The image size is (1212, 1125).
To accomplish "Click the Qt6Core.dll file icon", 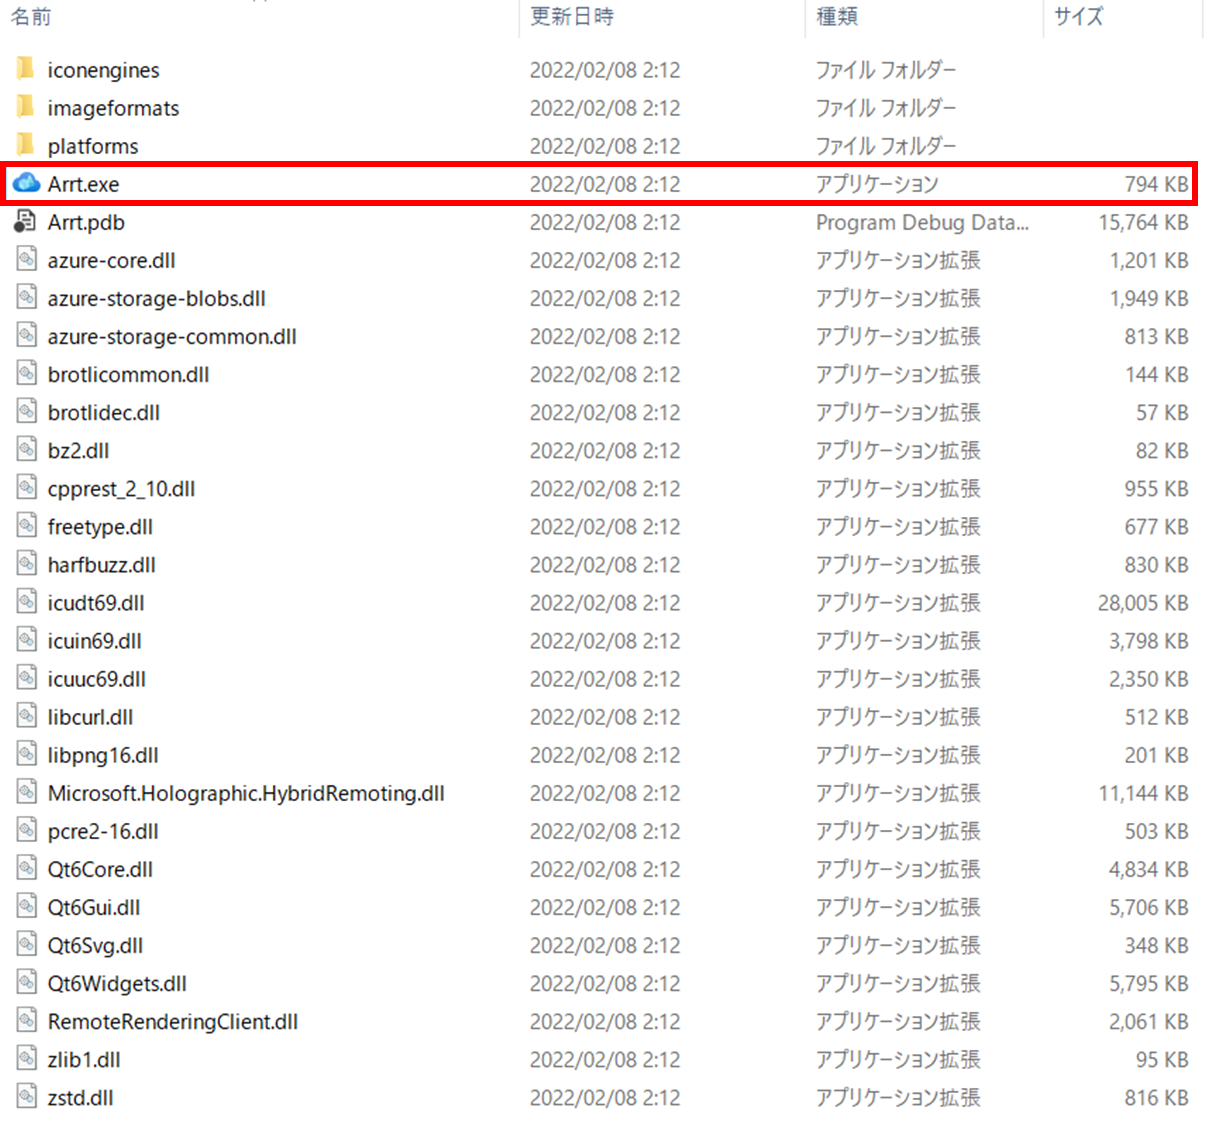I will pos(26,869).
